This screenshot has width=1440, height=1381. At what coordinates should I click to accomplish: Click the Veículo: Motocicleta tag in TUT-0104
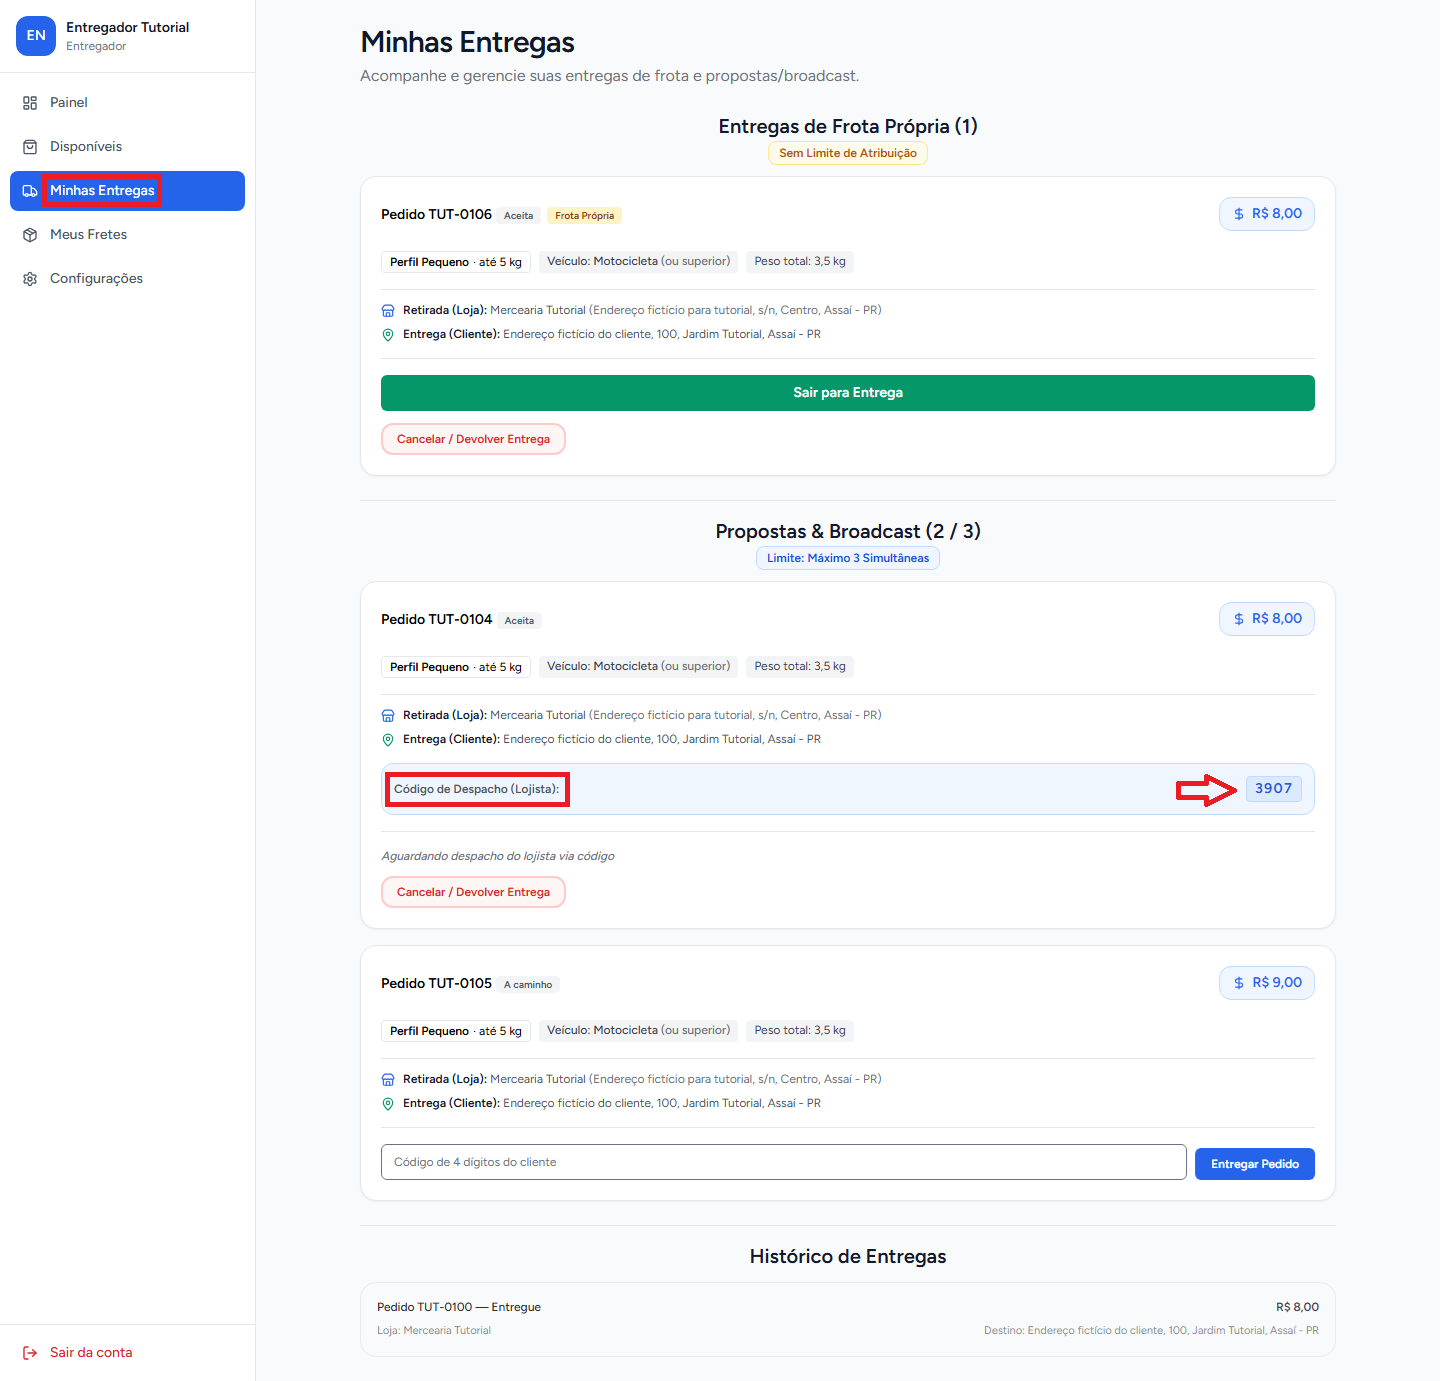pos(639,666)
